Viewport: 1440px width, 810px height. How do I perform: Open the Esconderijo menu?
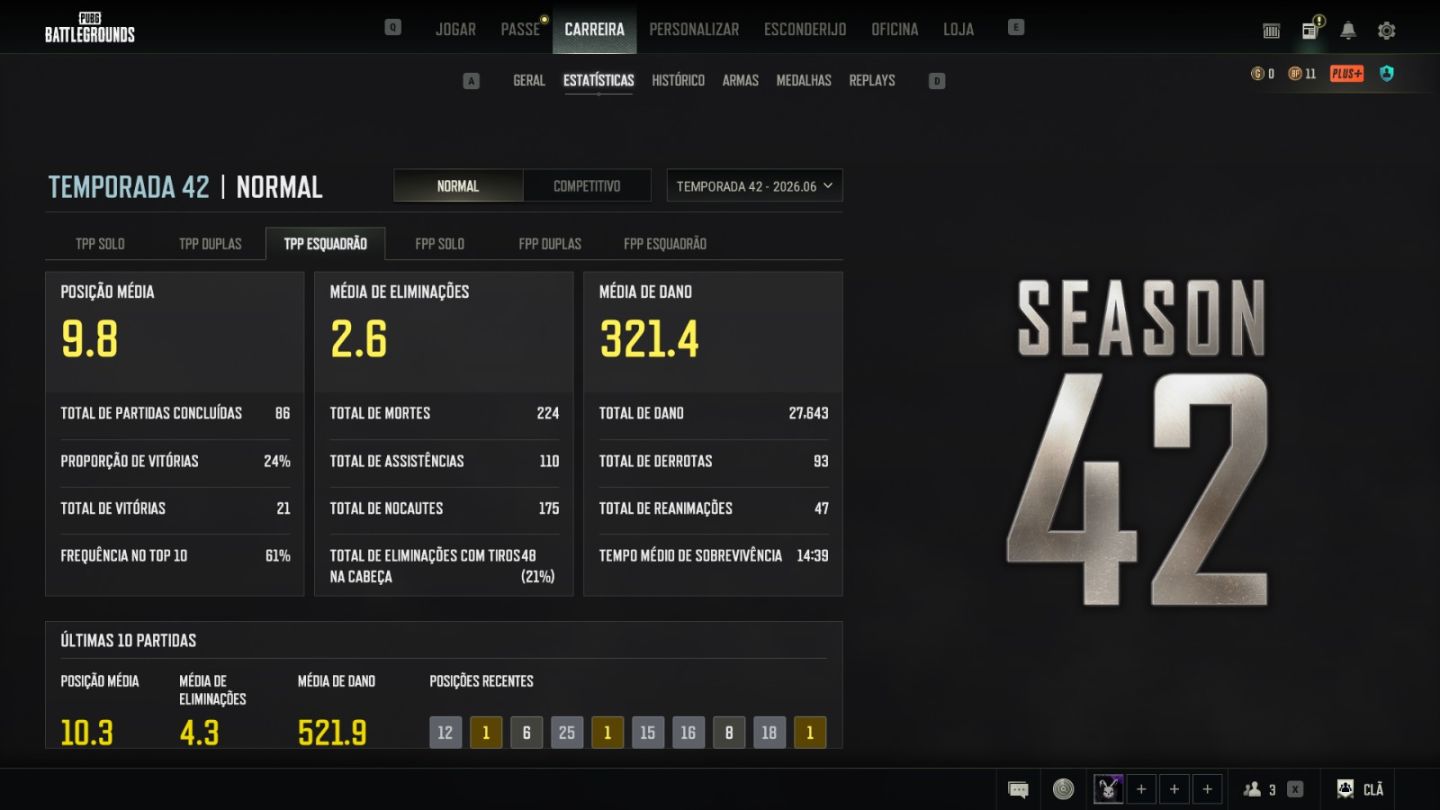805,29
